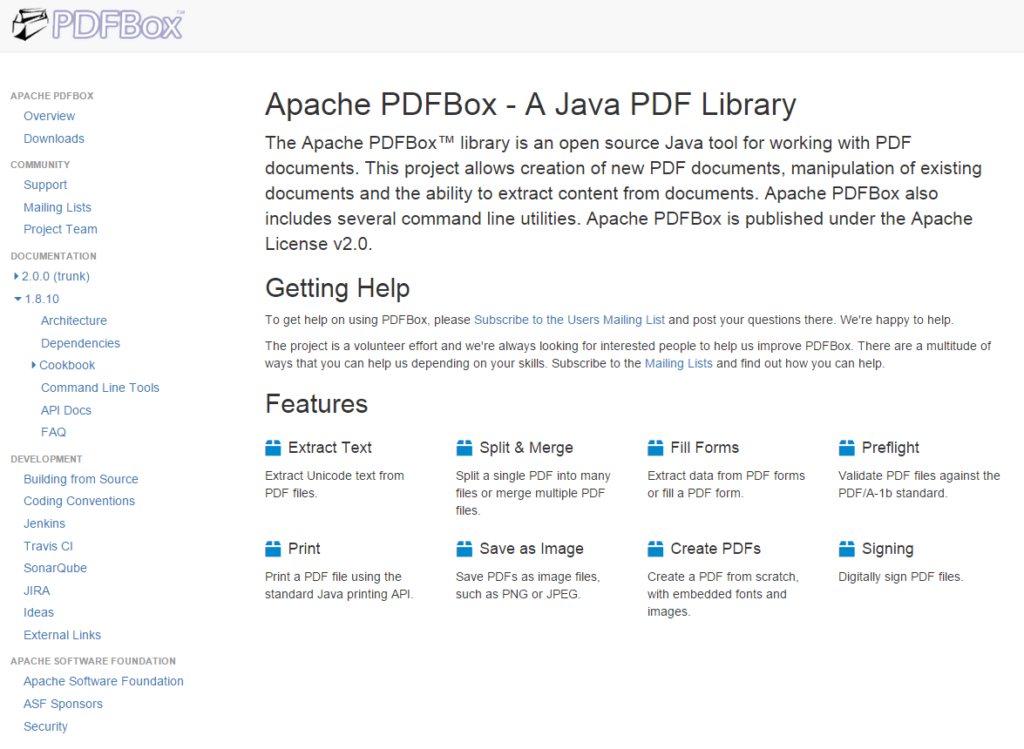1024x749 pixels.
Task: Open the Travis CI link
Action: [x=48, y=547]
